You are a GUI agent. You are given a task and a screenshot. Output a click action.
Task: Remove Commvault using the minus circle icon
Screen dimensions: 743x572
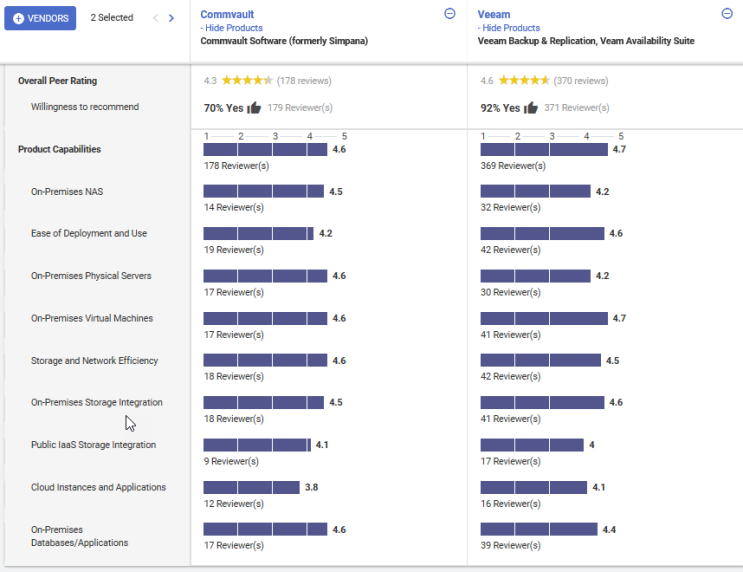(x=450, y=14)
